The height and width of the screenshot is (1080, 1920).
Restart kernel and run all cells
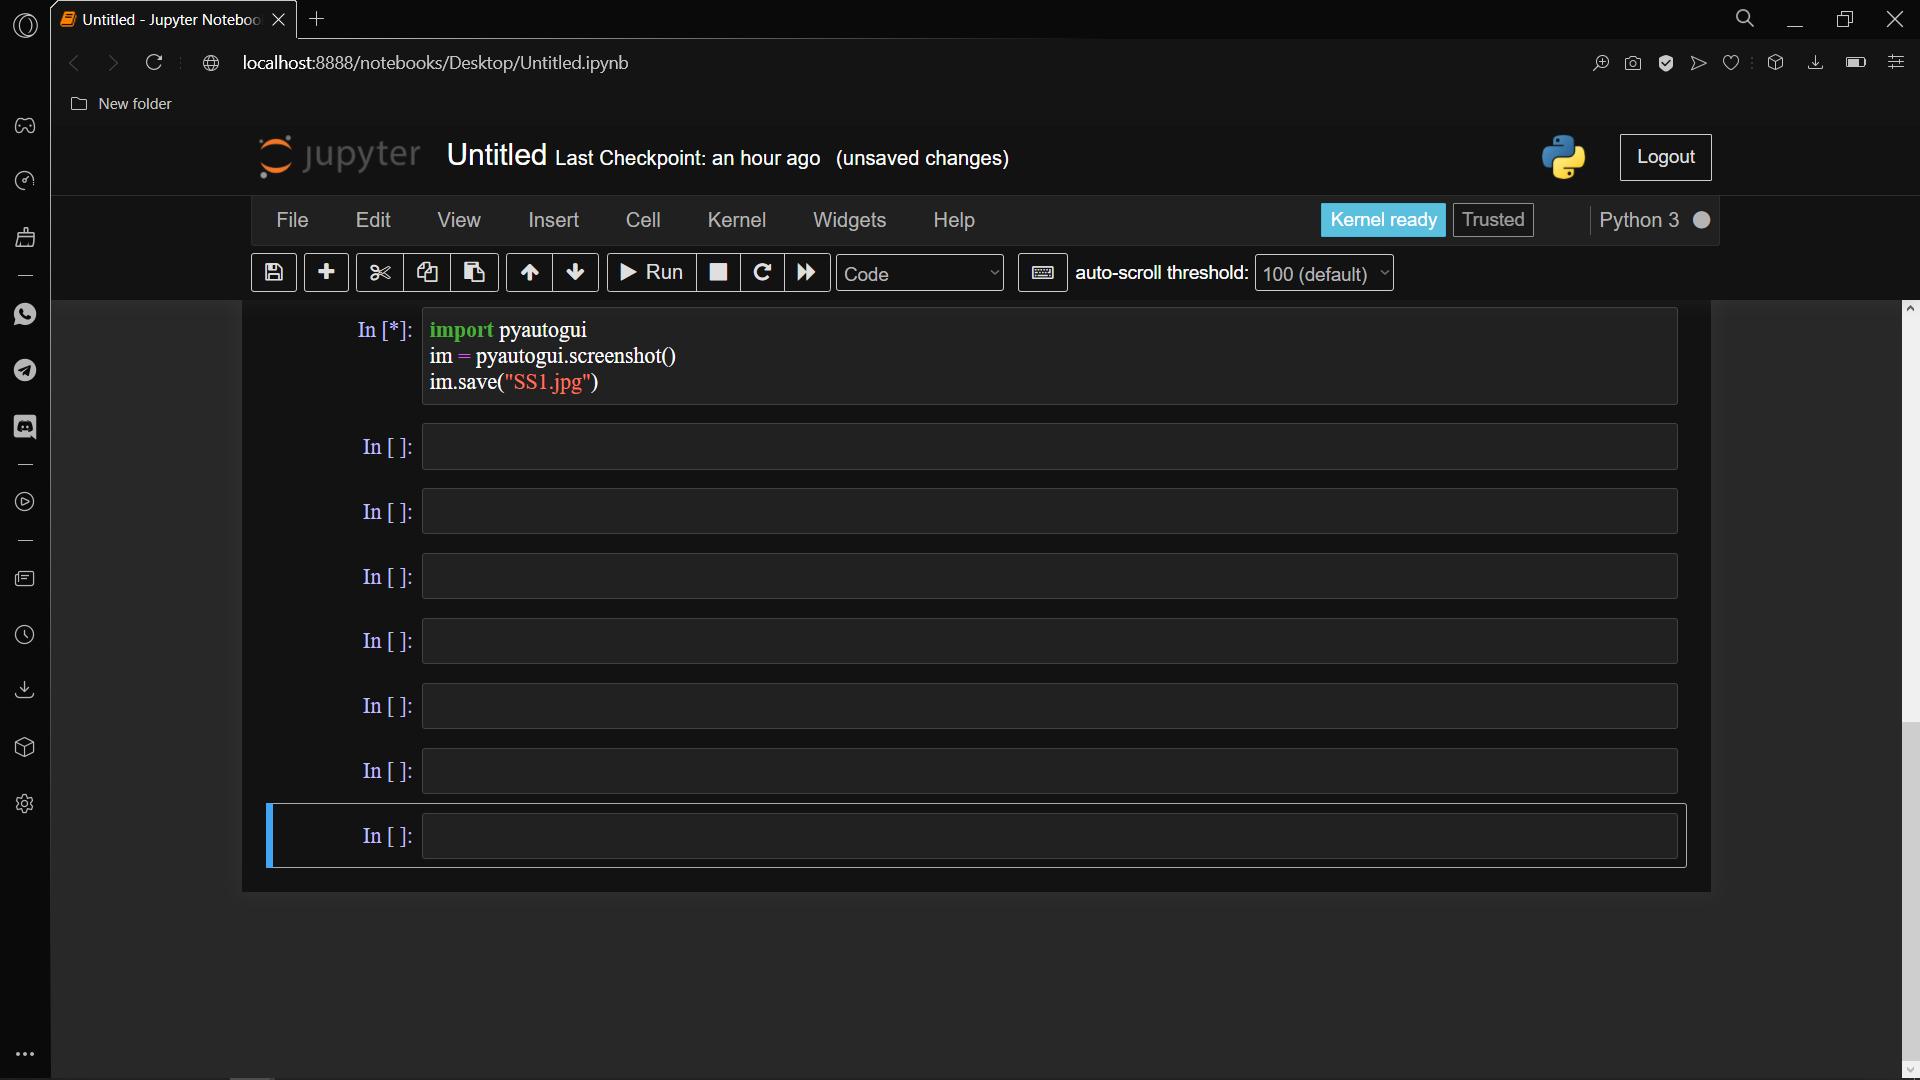click(807, 273)
